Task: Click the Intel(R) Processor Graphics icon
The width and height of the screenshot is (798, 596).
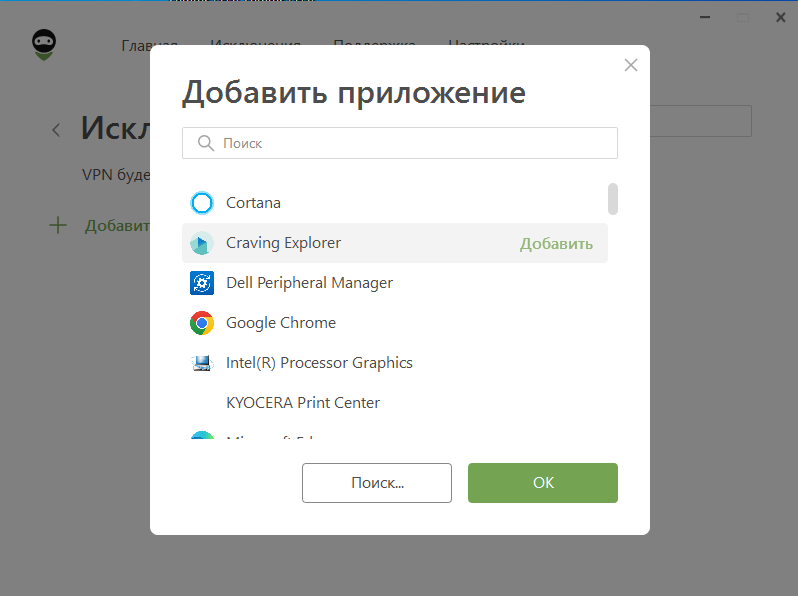Action: tap(202, 363)
